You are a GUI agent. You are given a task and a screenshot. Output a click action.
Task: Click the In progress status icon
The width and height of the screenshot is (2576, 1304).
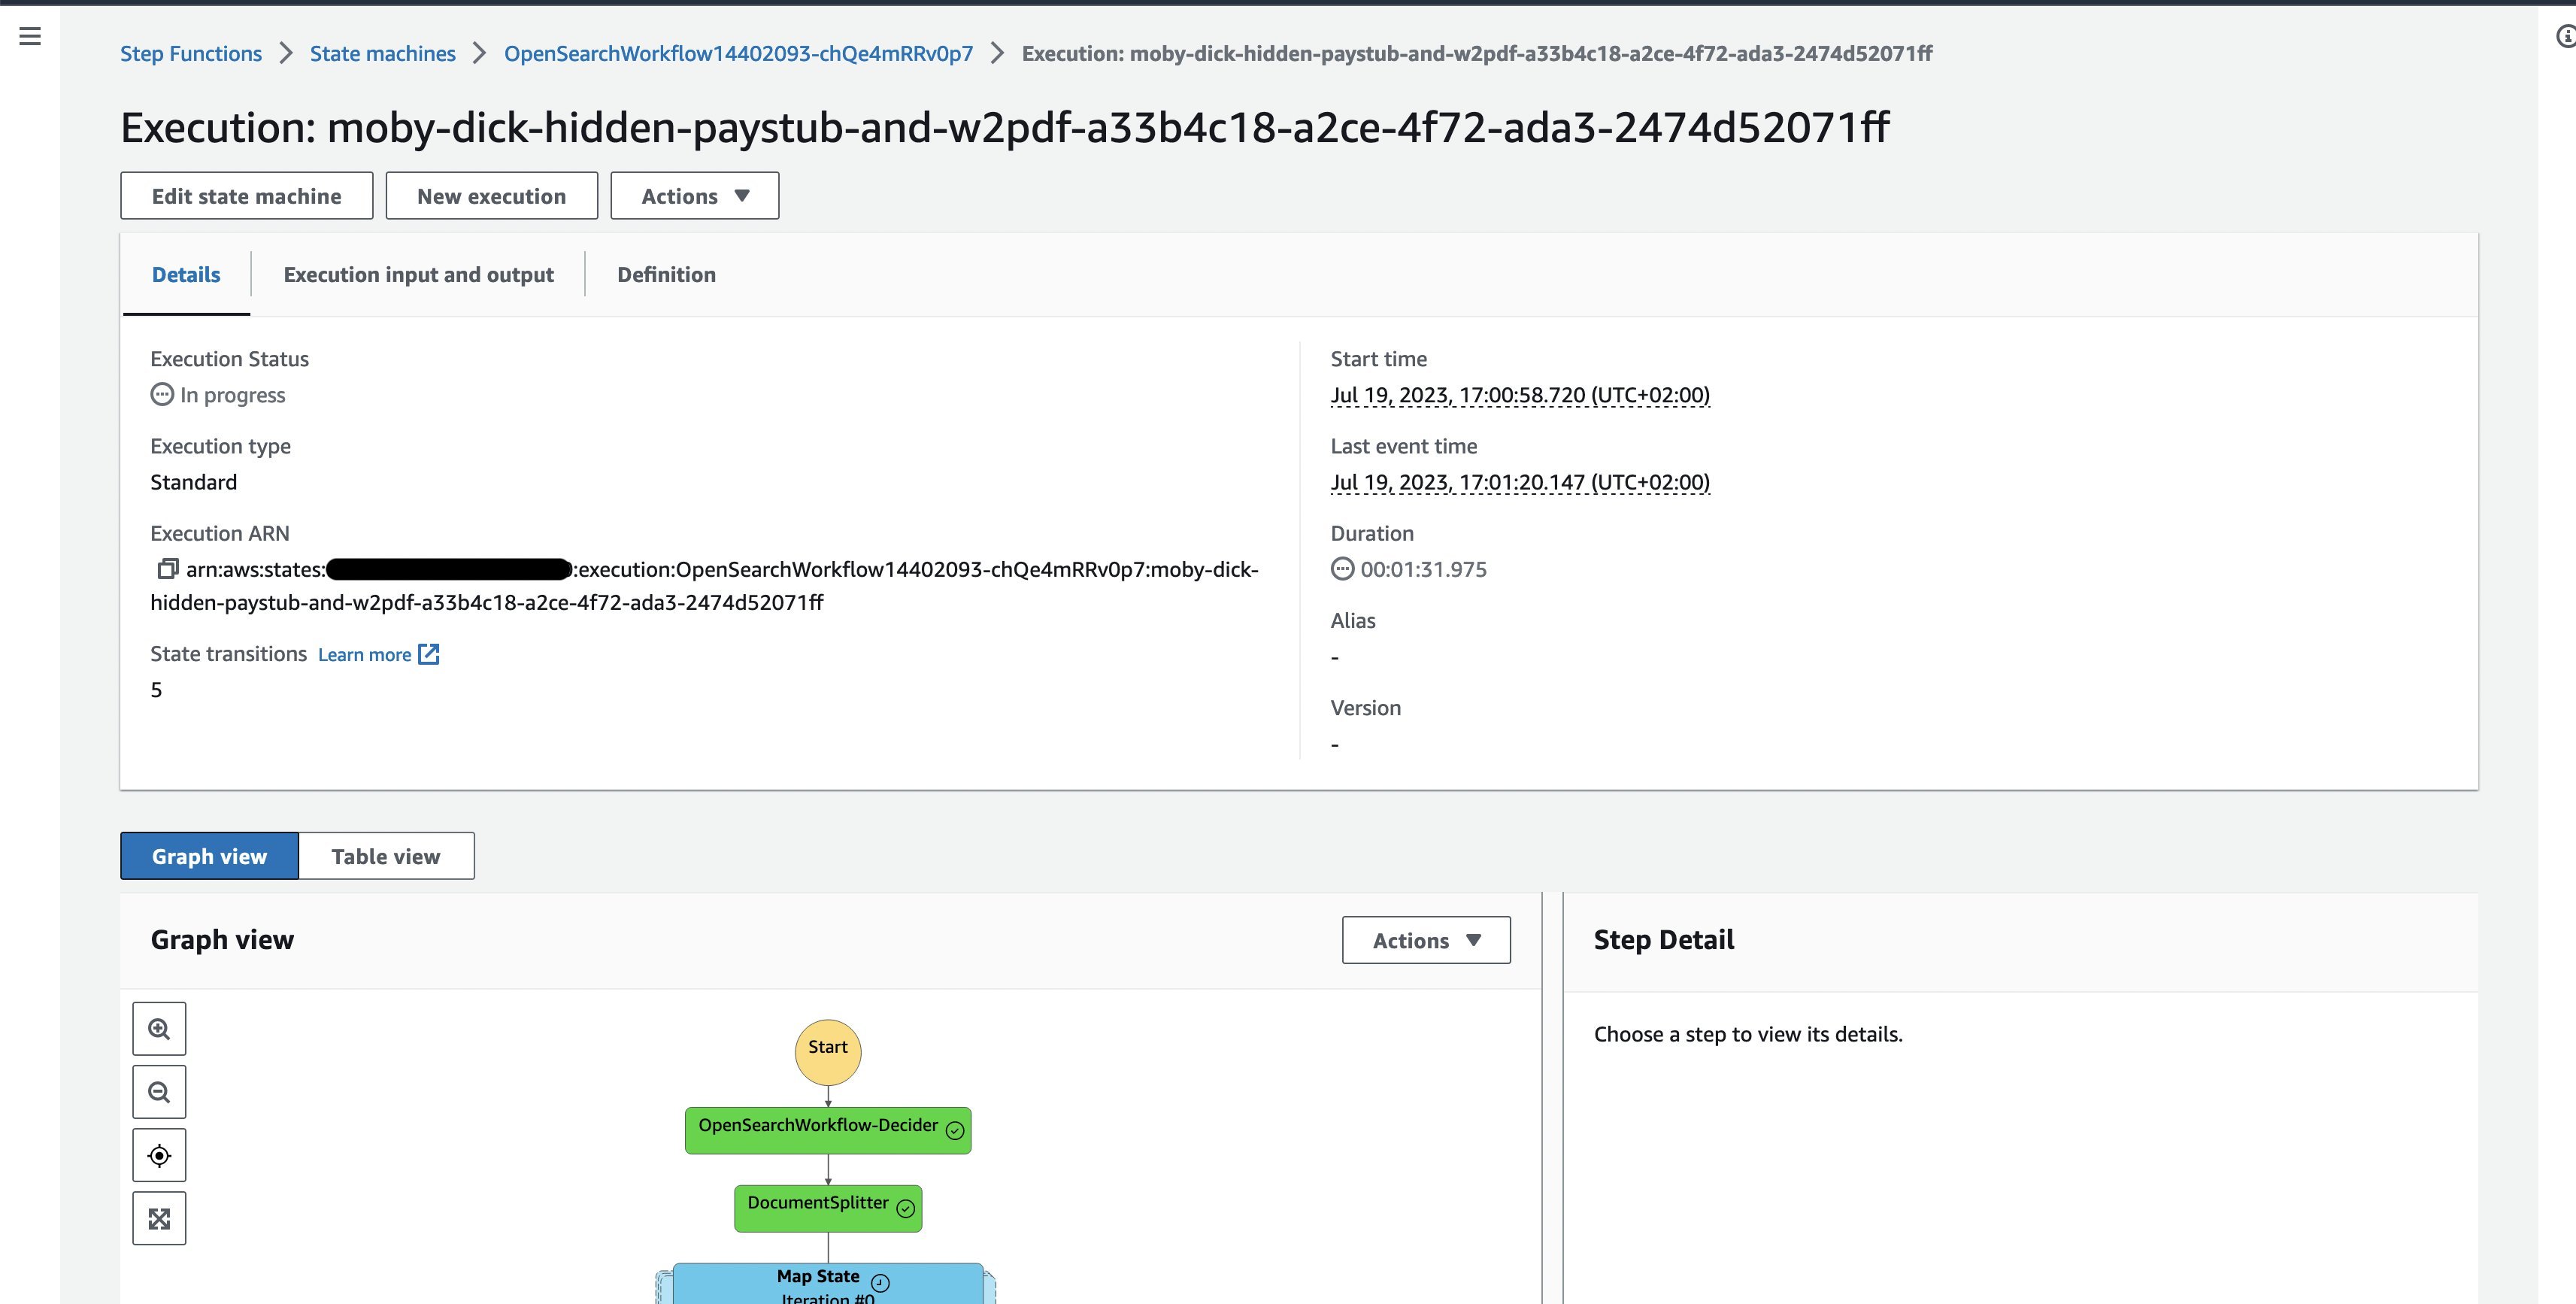162,394
